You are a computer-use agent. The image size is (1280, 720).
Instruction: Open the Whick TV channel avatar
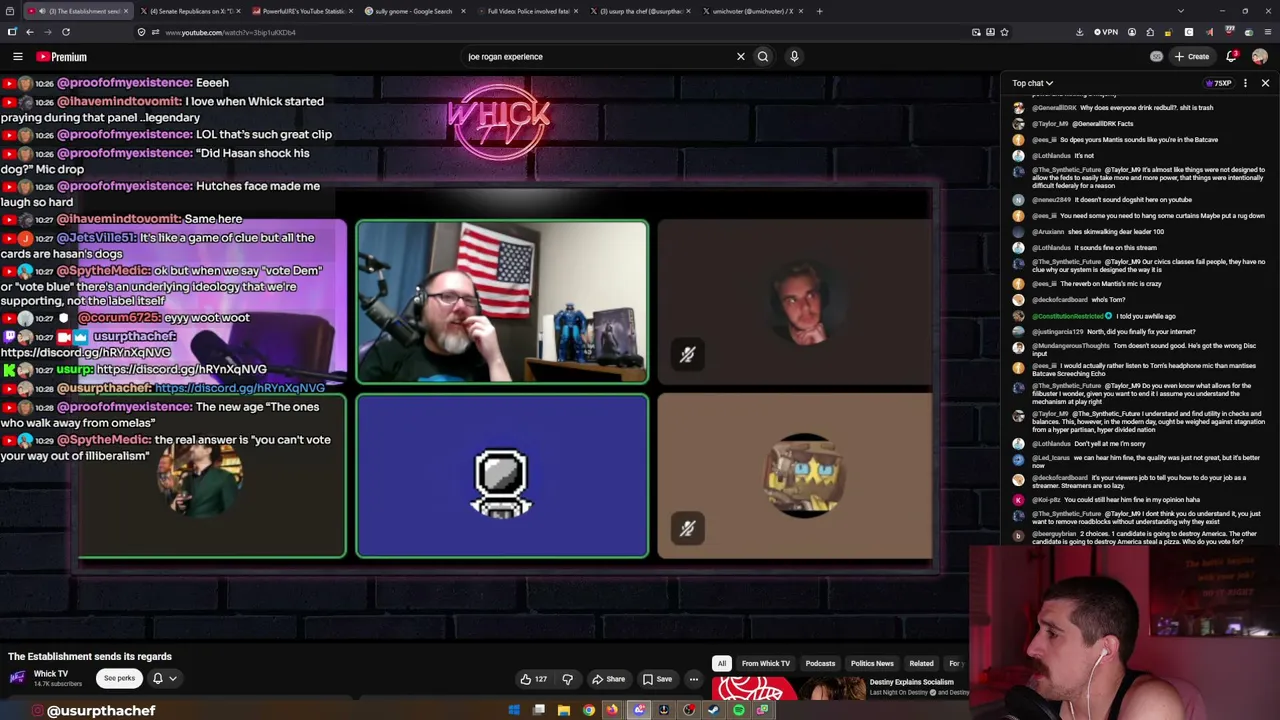tap(17, 678)
